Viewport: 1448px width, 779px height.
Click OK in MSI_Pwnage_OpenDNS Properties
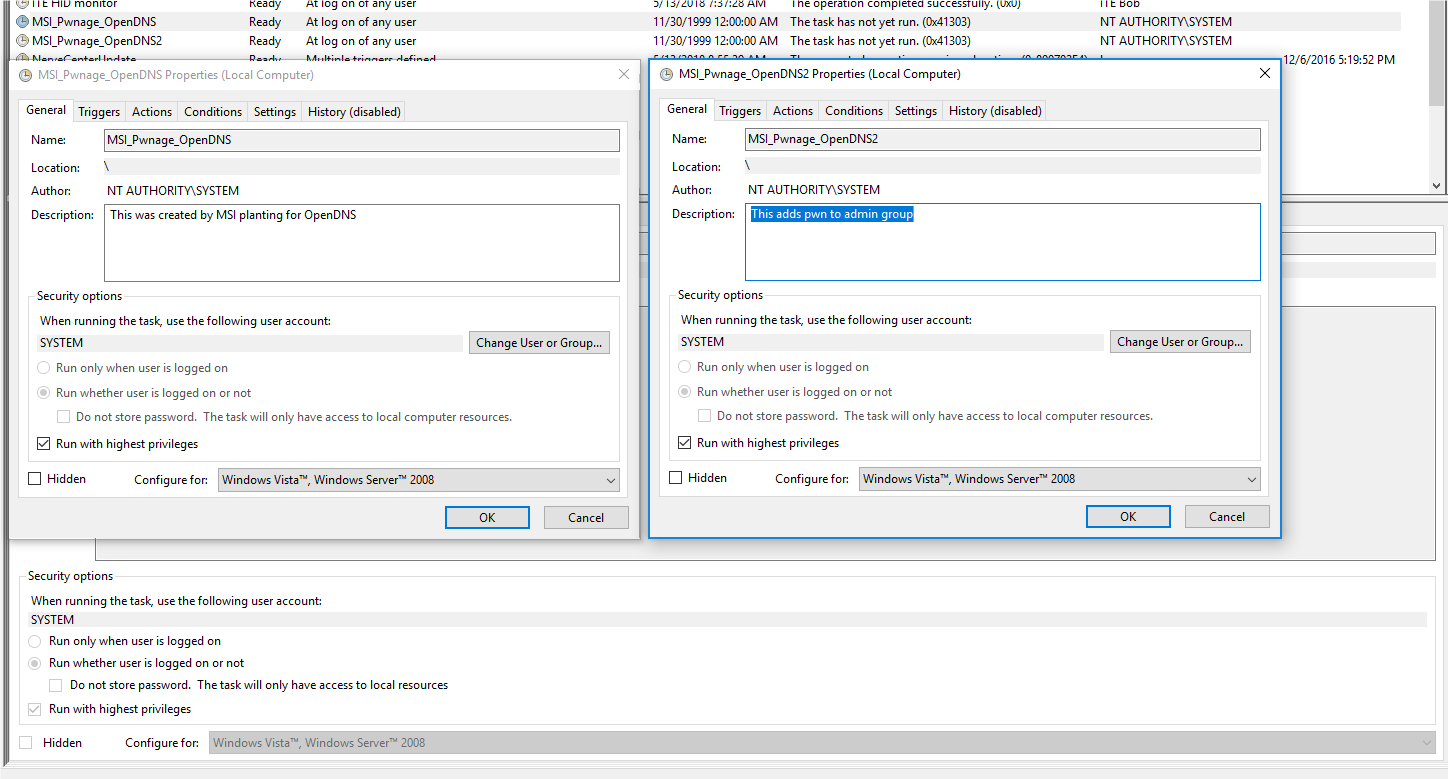pyautogui.click(x=487, y=518)
